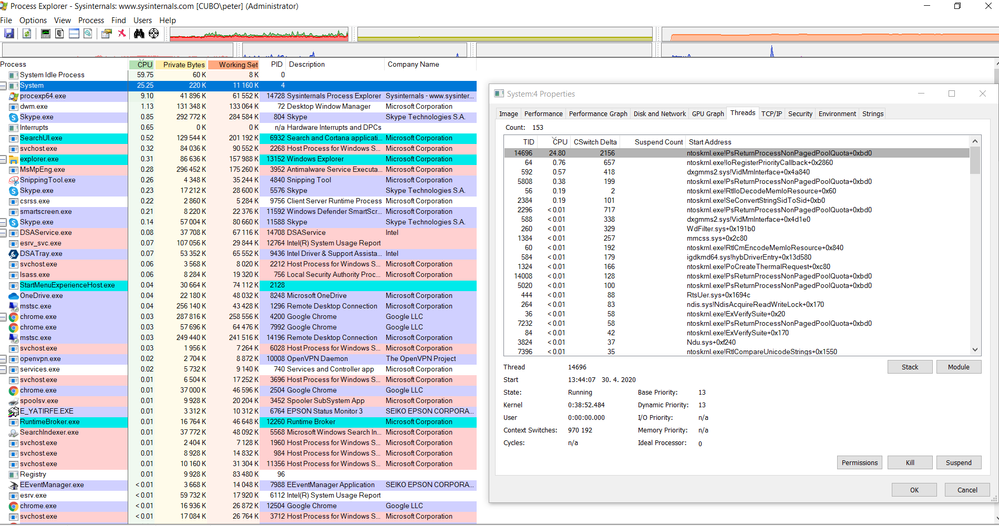Collapse the explorer.exe process tree

(x=4, y=159)
